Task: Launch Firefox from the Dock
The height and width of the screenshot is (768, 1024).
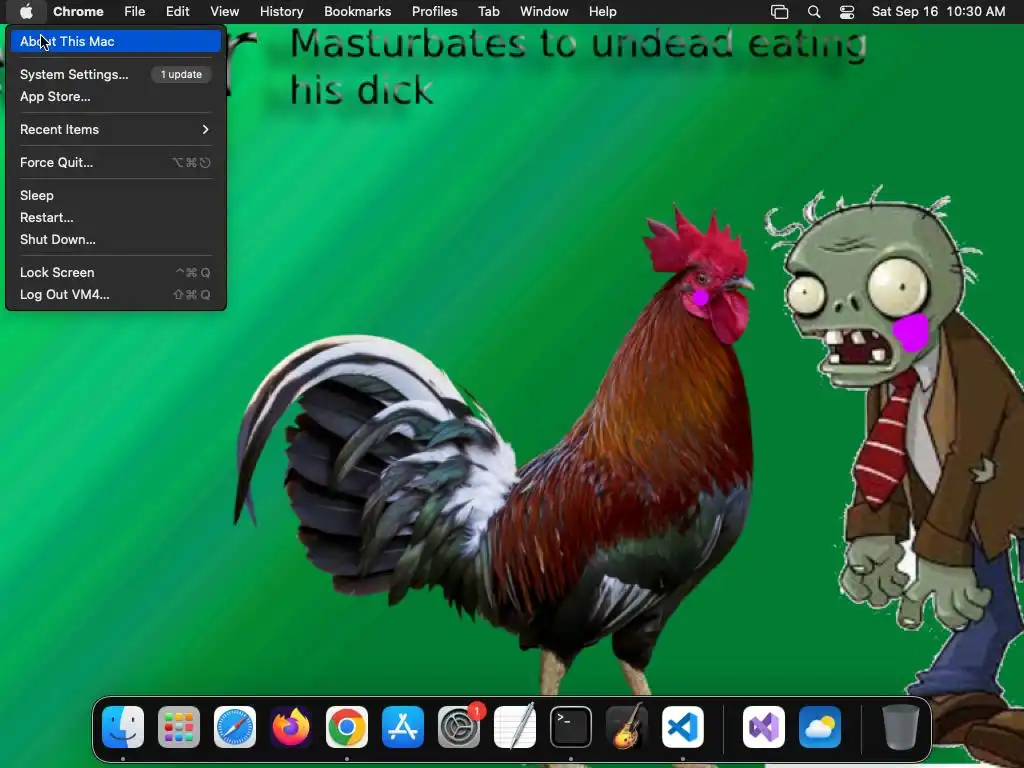Action: (291, 727)
